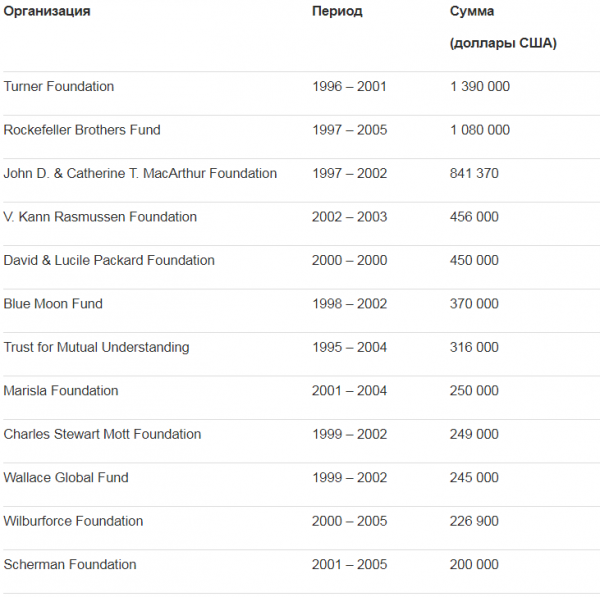Select the Turner Foundation row name
The image size is (600, 597).
pyautogui.click(x=59, y=87)
